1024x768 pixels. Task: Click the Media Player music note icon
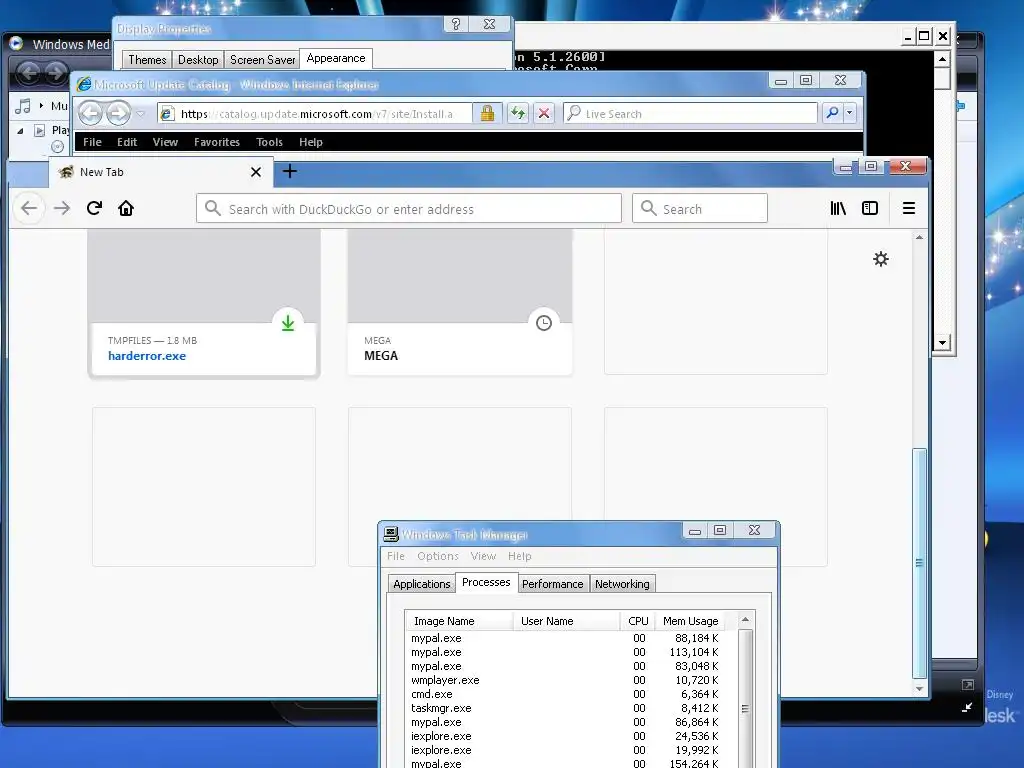pos(24,105)
